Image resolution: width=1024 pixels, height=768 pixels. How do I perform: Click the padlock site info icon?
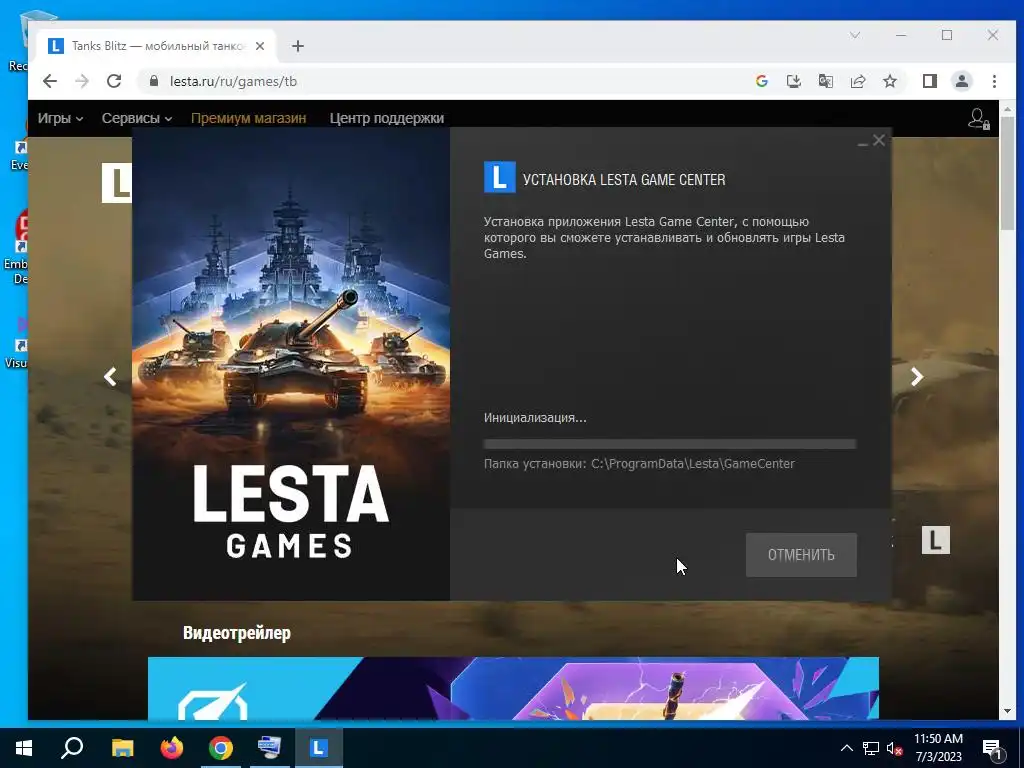coord(154,81)
